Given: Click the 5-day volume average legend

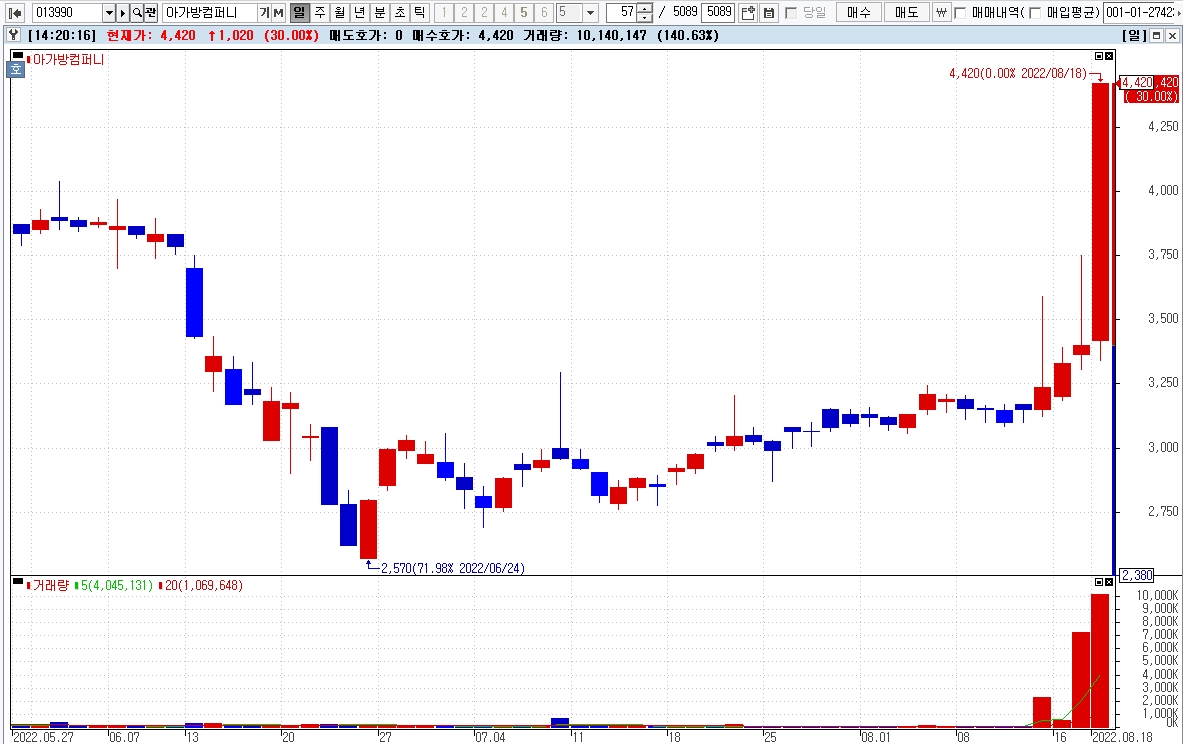Looking at the screenshot, I should point(115,586).
